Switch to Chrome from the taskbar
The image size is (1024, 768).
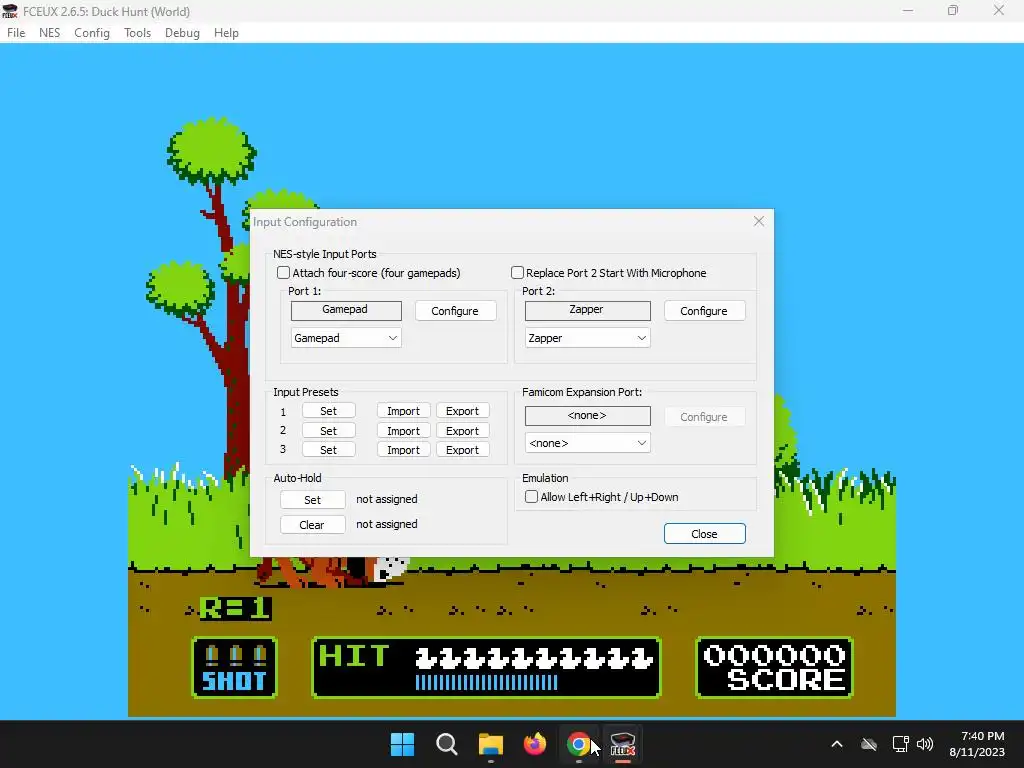[579, 744]
